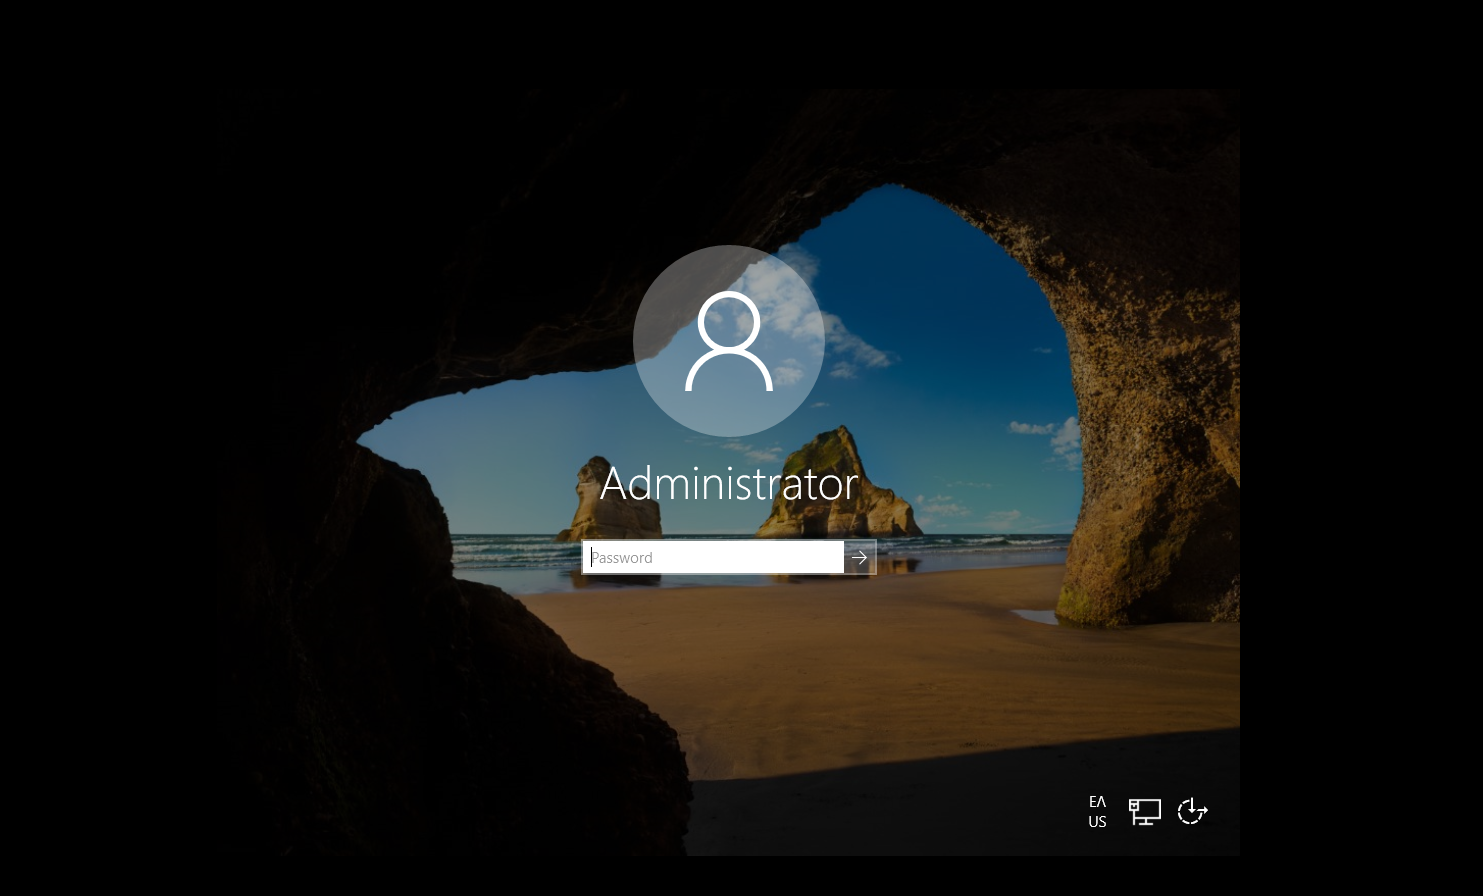Click the Administrator label under the avatar
The image size is (1483, 896).
pyautogui.click(x=729, y=484)
